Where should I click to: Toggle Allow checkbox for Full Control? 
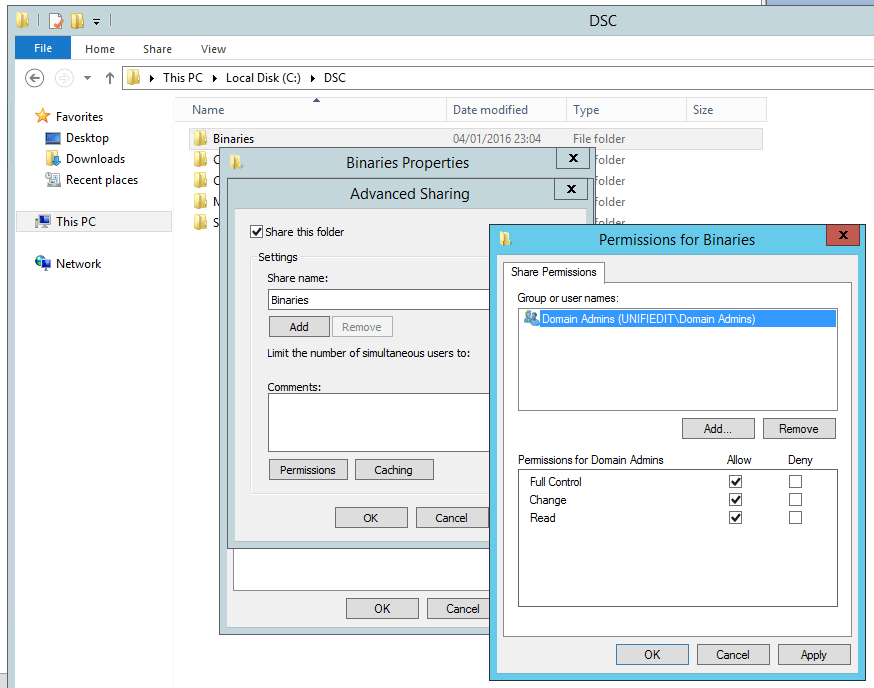click(736, 482)
